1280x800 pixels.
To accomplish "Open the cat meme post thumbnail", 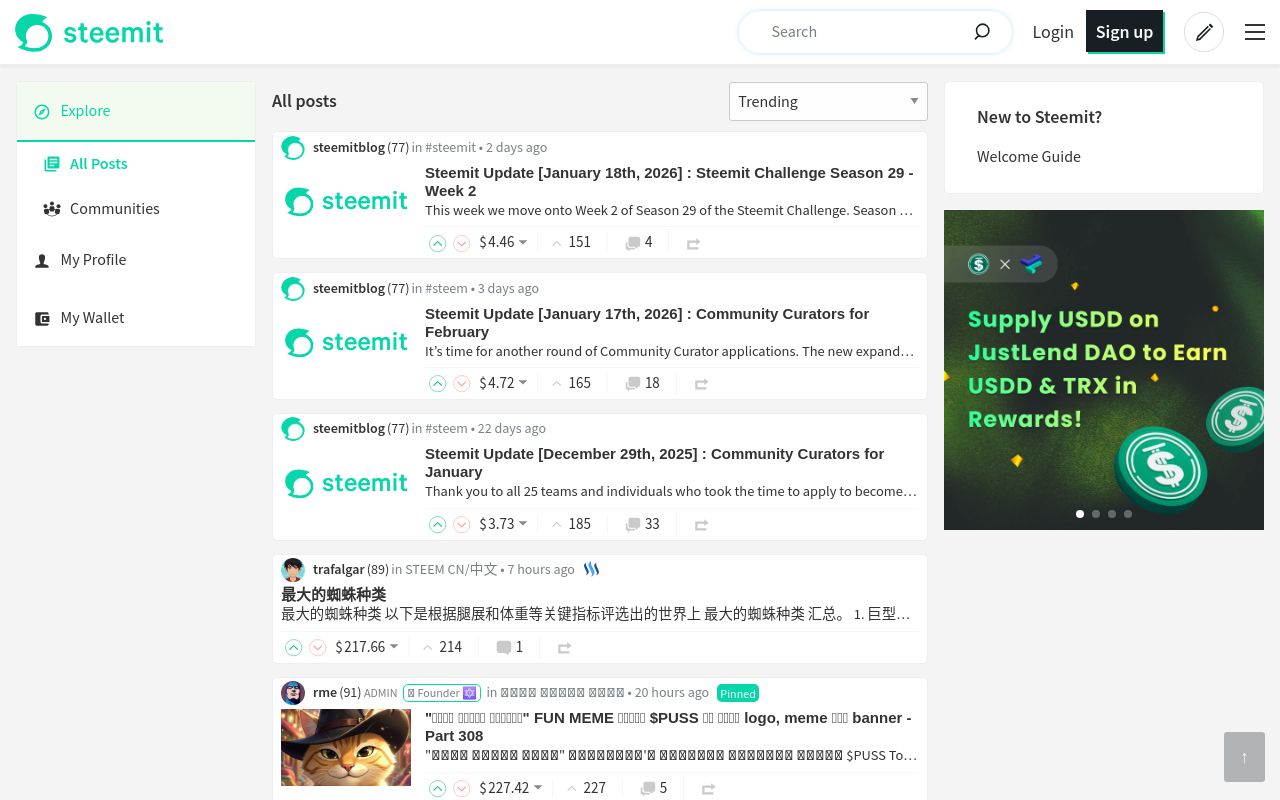I will coord(346,748).
